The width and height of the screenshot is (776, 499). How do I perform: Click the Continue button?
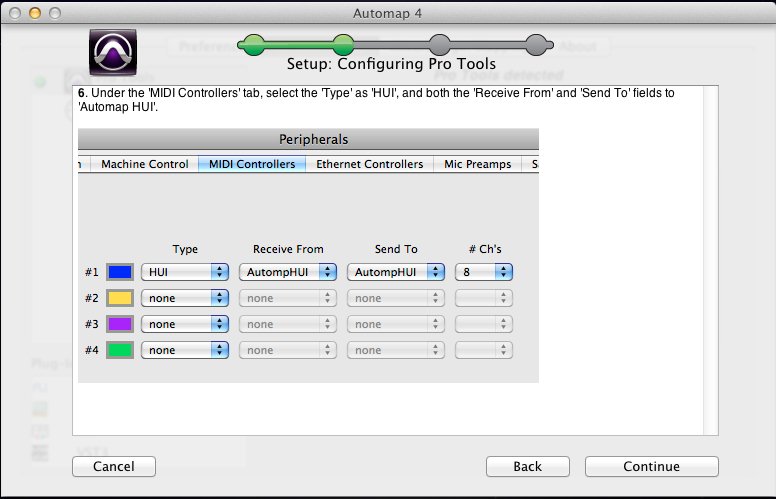[x=651, y=466]
